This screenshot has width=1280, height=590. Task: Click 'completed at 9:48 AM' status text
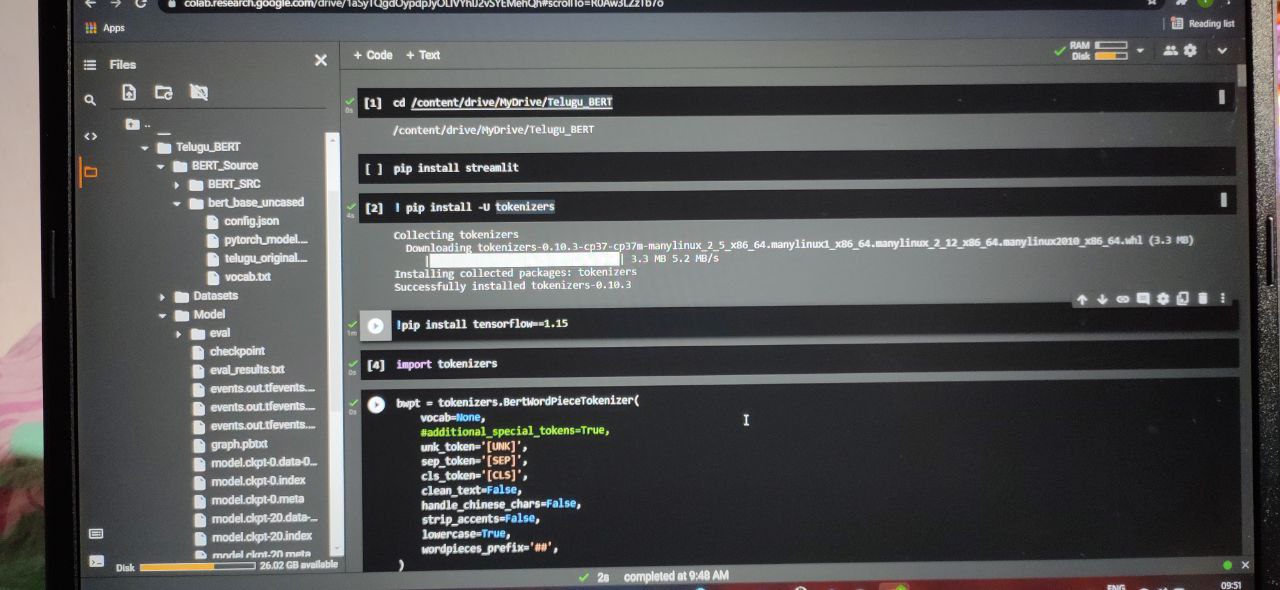pos(676,577)
